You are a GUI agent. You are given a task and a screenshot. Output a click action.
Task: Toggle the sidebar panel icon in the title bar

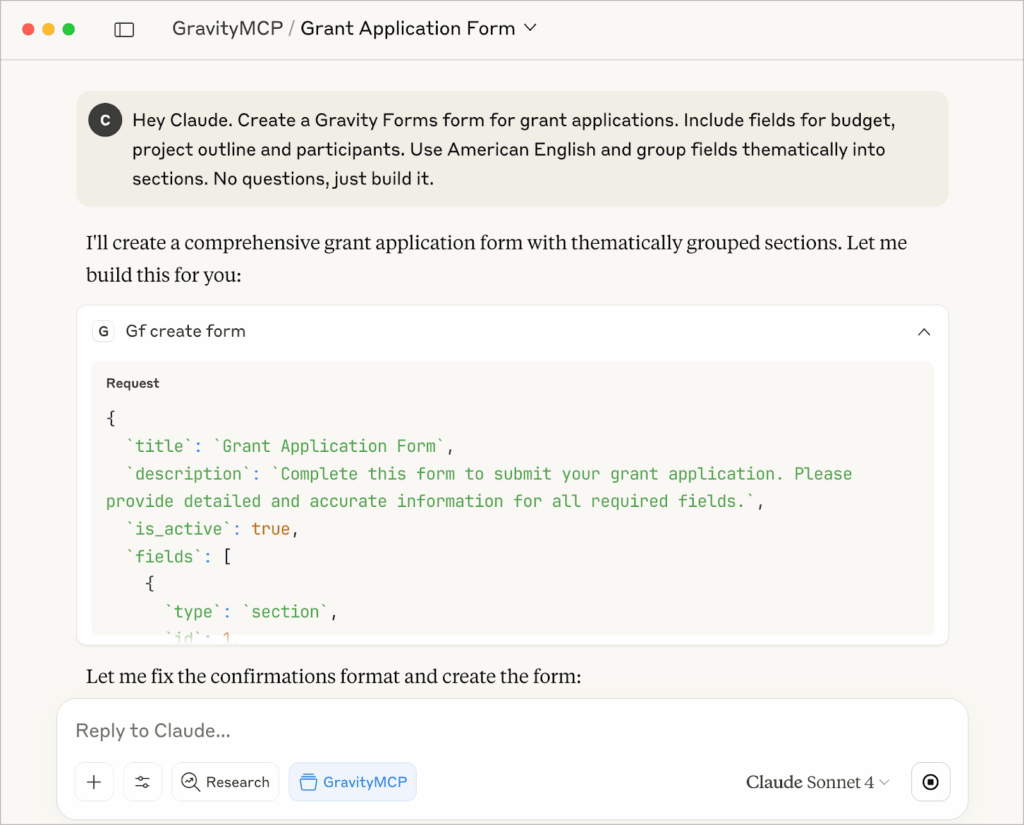pyautogui.click(x=124, y=29)
